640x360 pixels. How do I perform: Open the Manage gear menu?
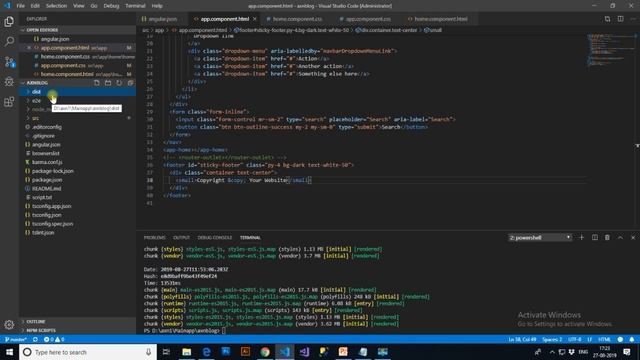click(9, 325)
